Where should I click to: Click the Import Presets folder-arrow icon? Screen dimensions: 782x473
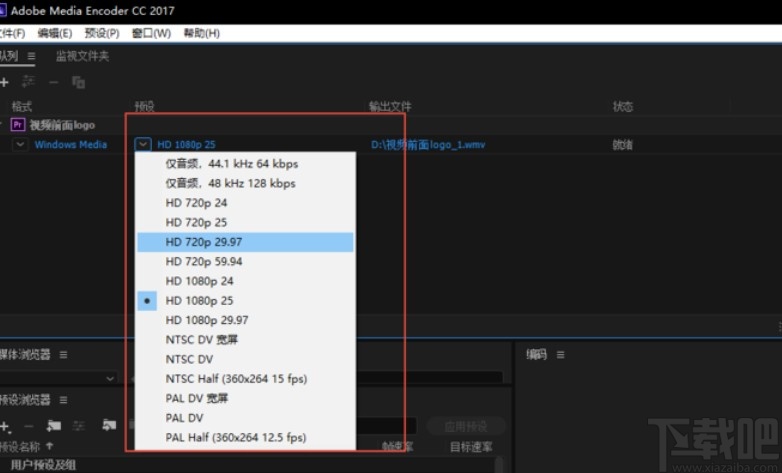pos(109,425)
